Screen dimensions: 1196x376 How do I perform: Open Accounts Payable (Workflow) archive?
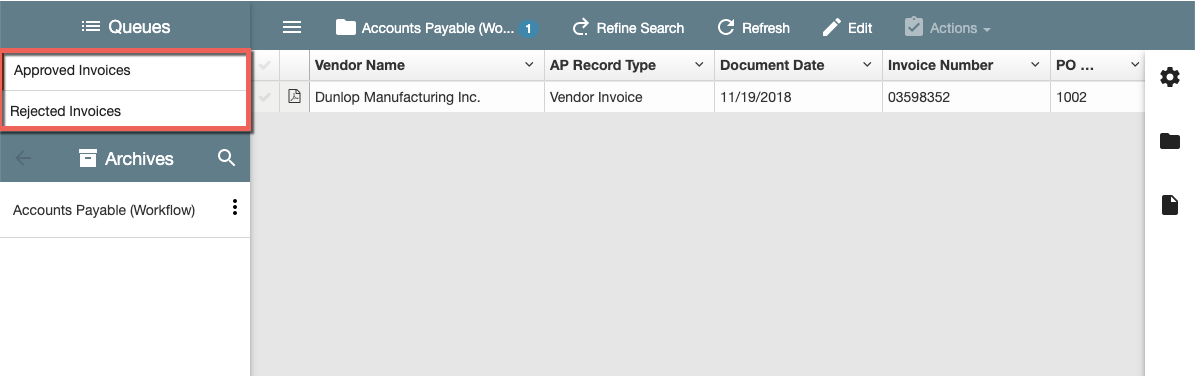click(104, 210)
